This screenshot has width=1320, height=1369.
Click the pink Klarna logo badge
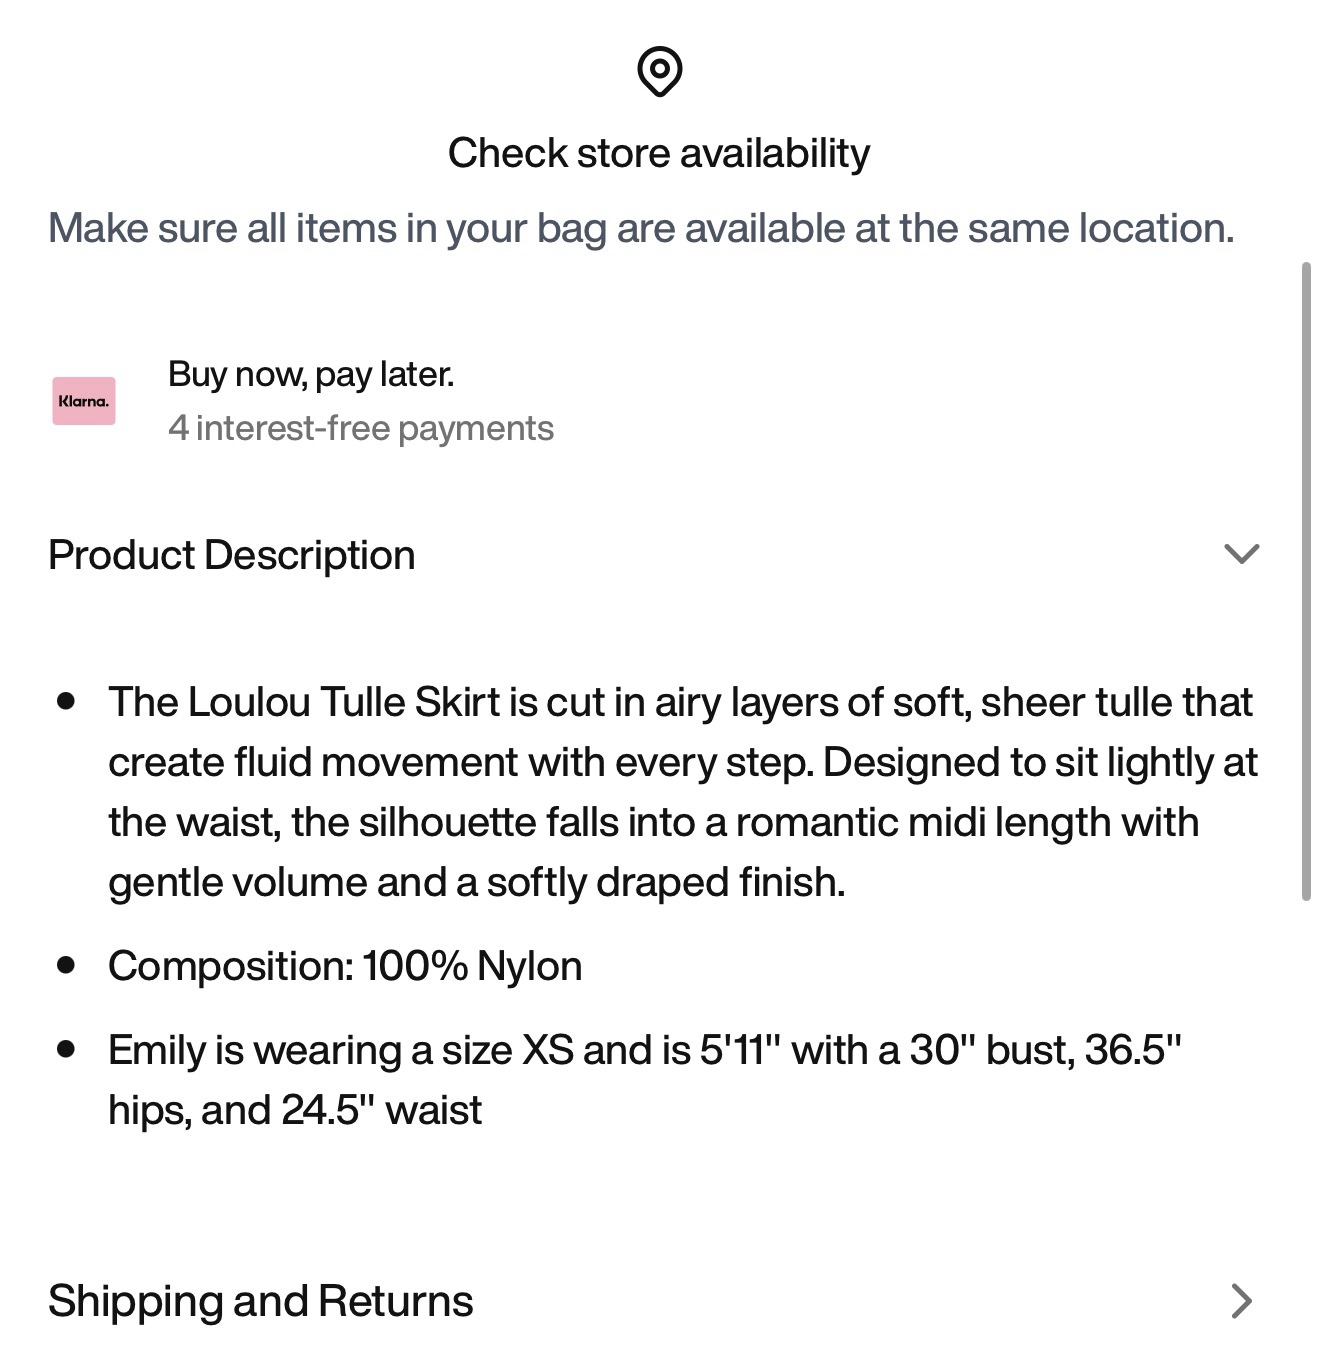tap(84, 401)
